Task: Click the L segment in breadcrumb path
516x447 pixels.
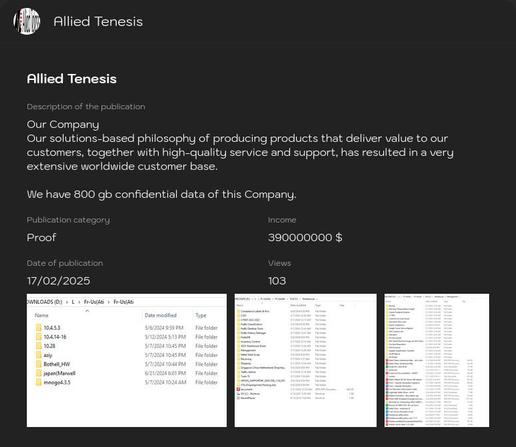Action: tap(73, 302)
